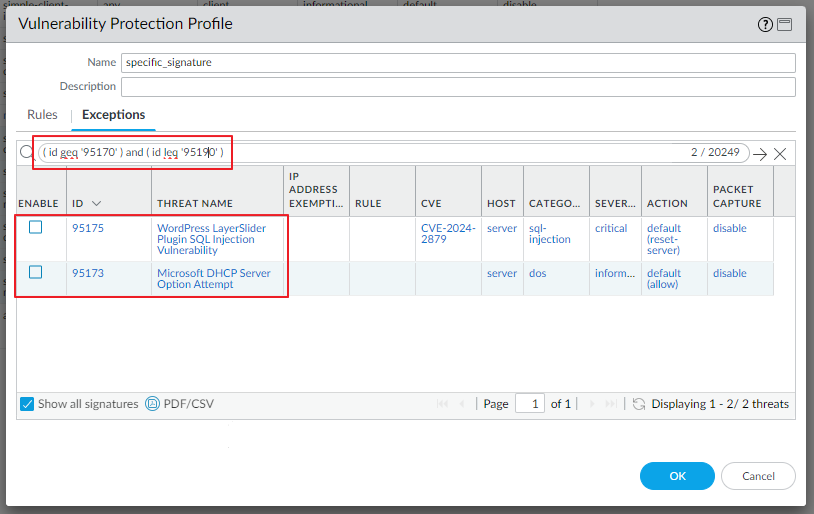Go to last page arrow
The image size is (814, 514).
612,404
